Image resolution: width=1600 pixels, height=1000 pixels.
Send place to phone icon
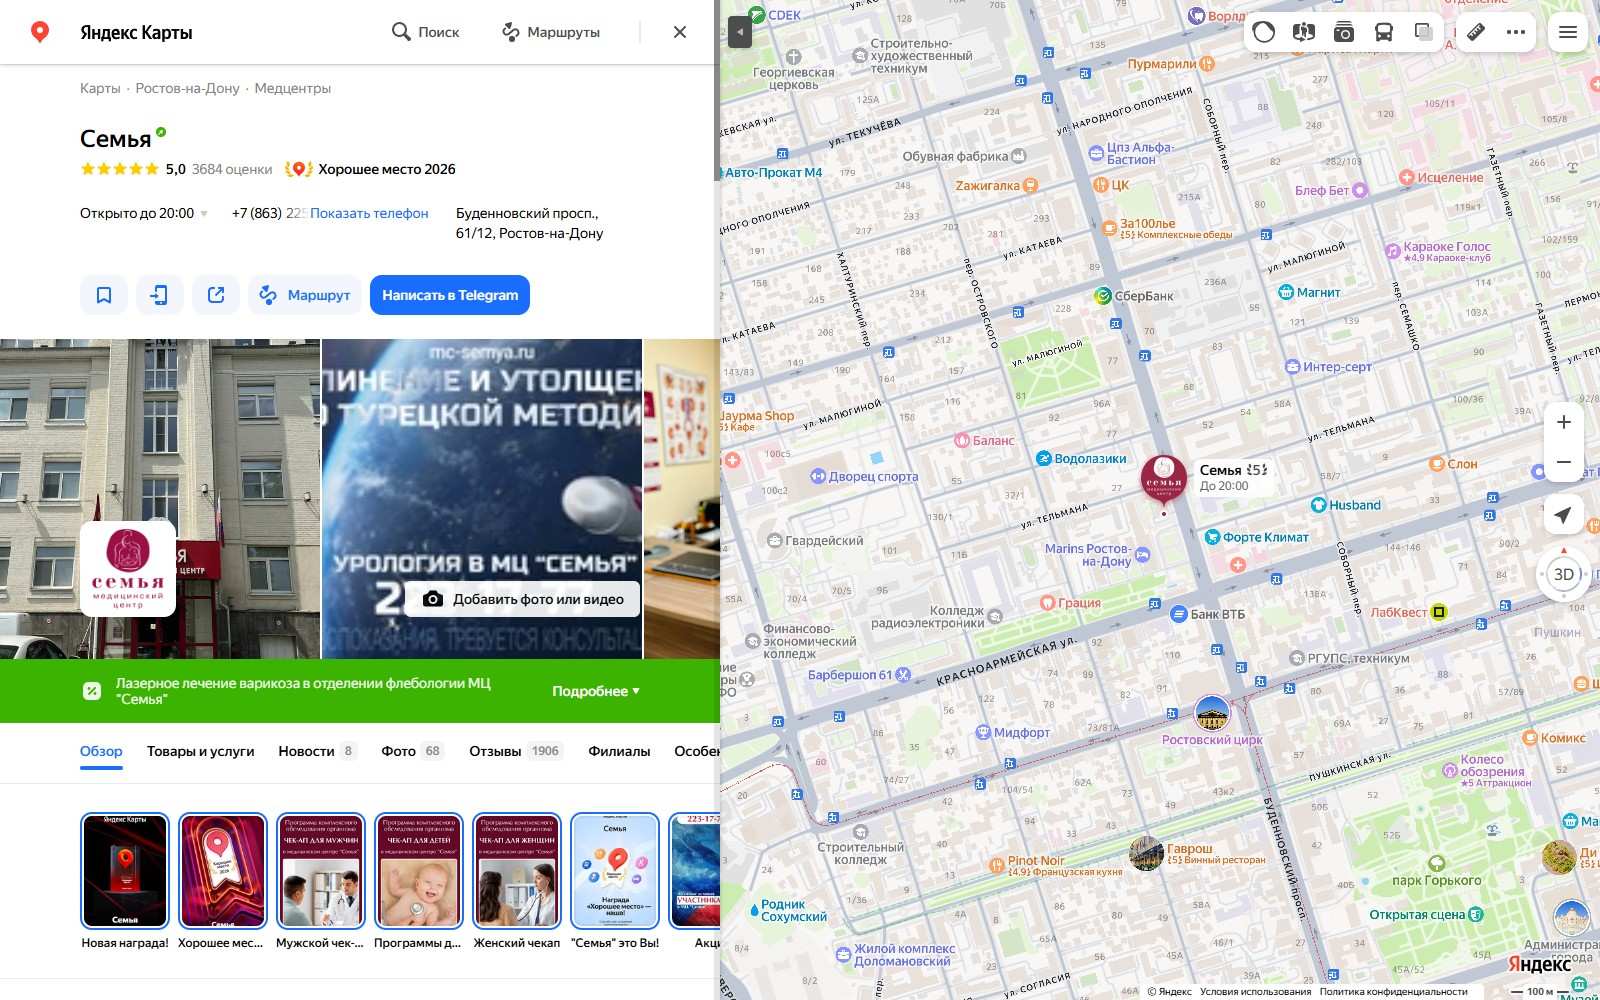click(160, 295)
